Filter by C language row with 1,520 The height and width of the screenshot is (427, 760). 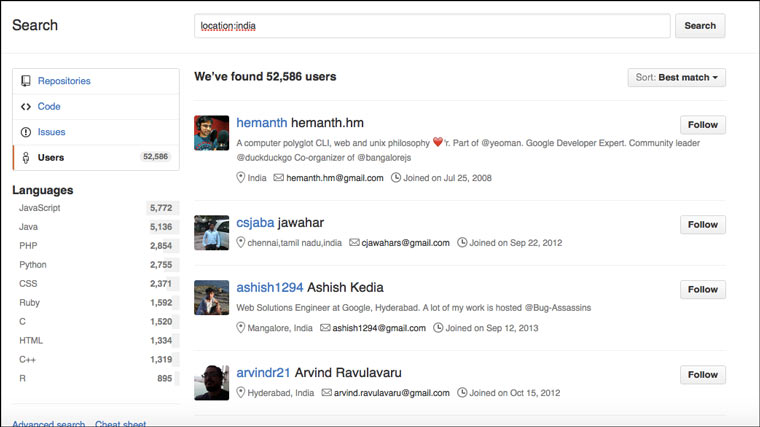coord(96,321)
